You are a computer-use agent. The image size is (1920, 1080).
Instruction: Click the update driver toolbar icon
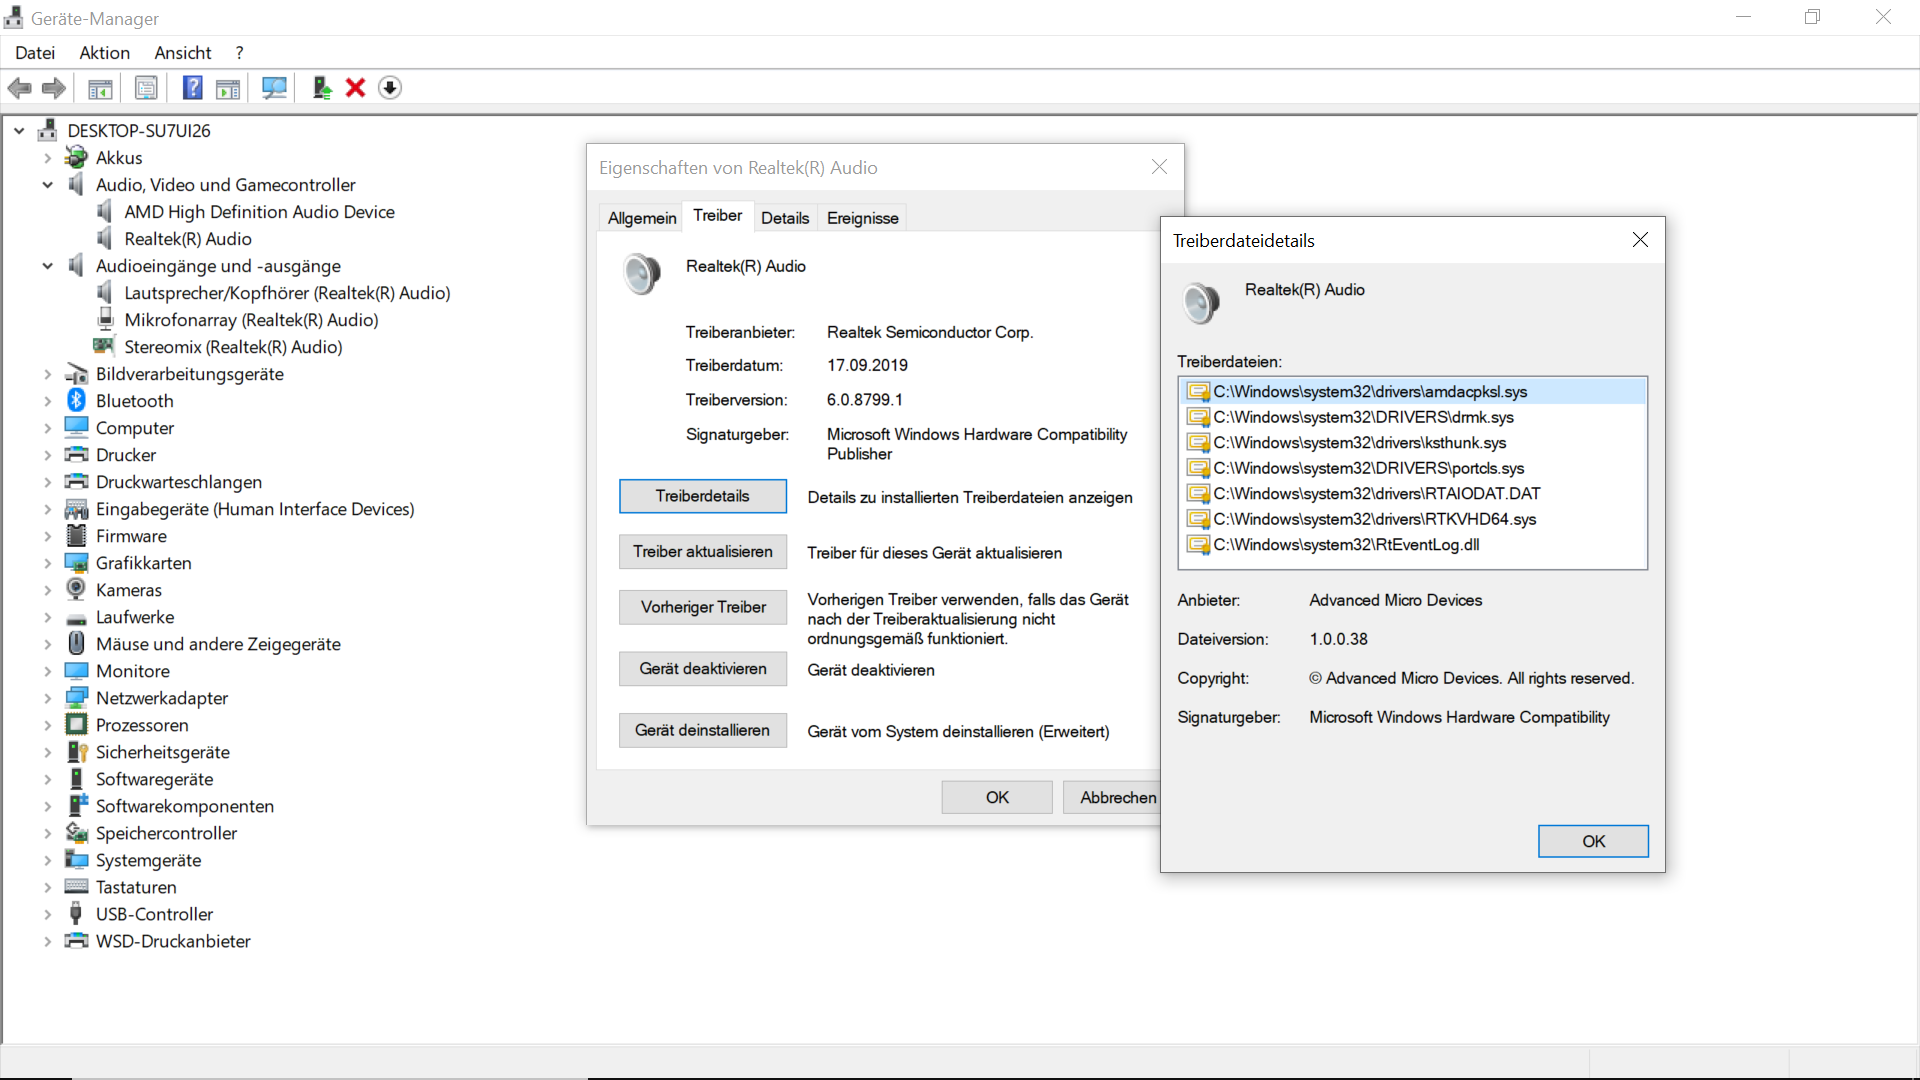(x=322, y=88)
